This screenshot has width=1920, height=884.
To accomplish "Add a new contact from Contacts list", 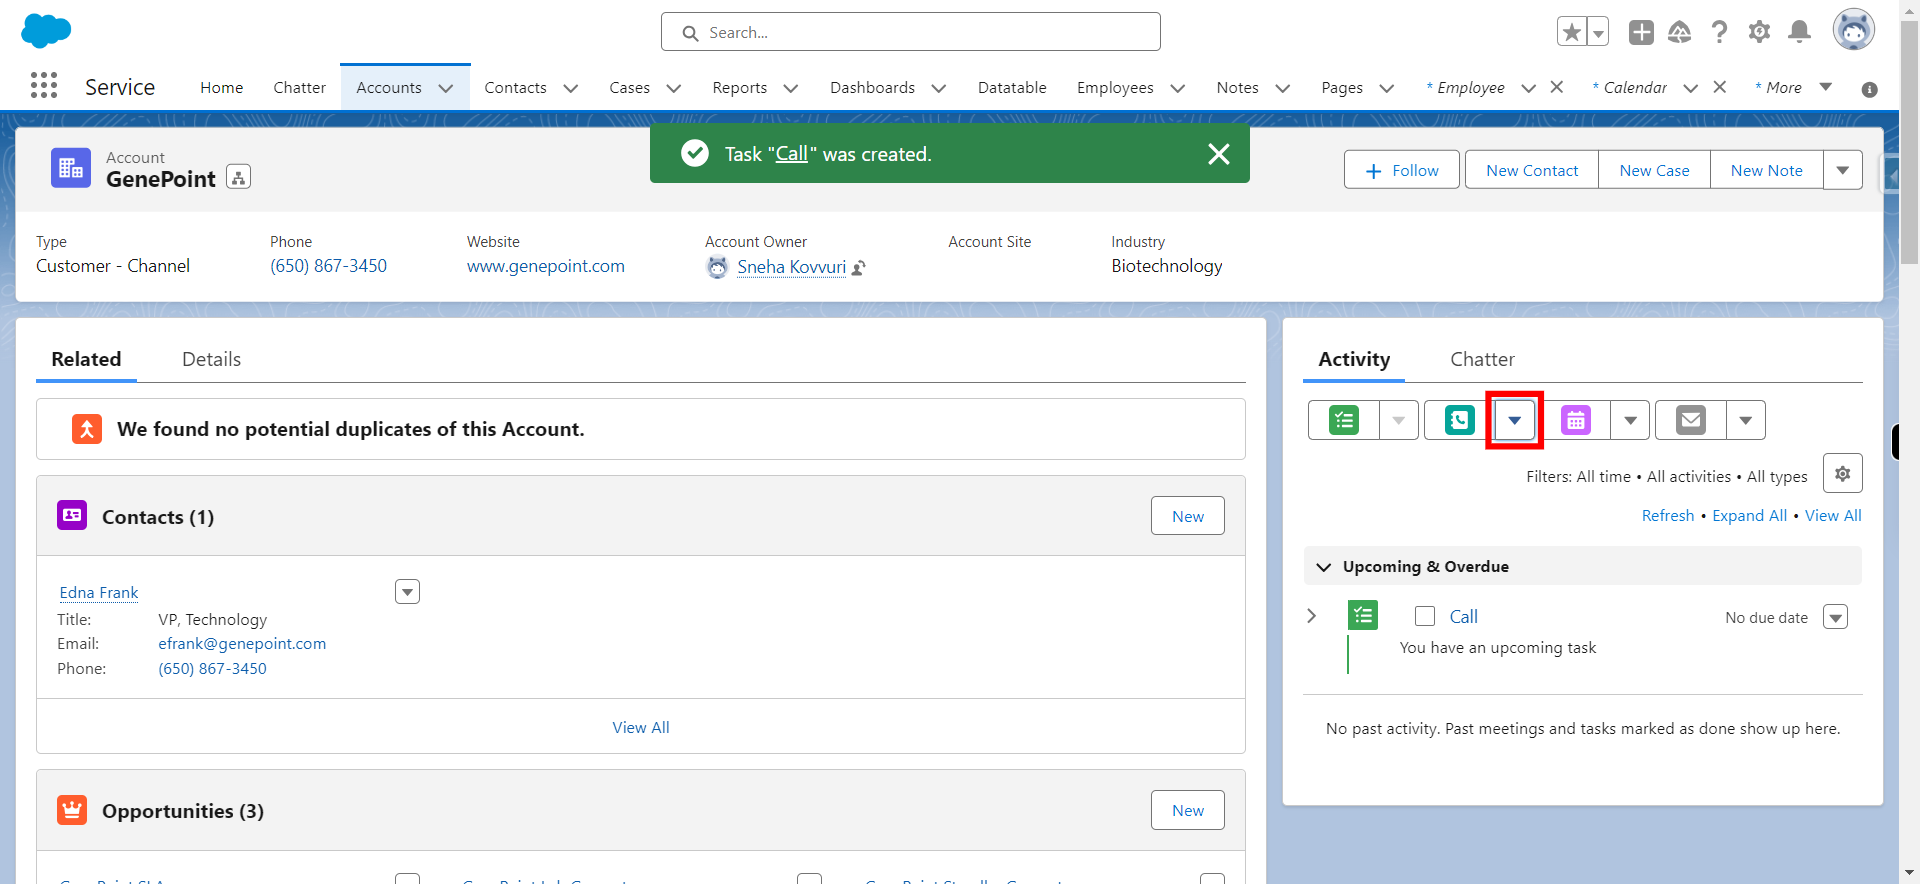I will tap(1188, 516).
